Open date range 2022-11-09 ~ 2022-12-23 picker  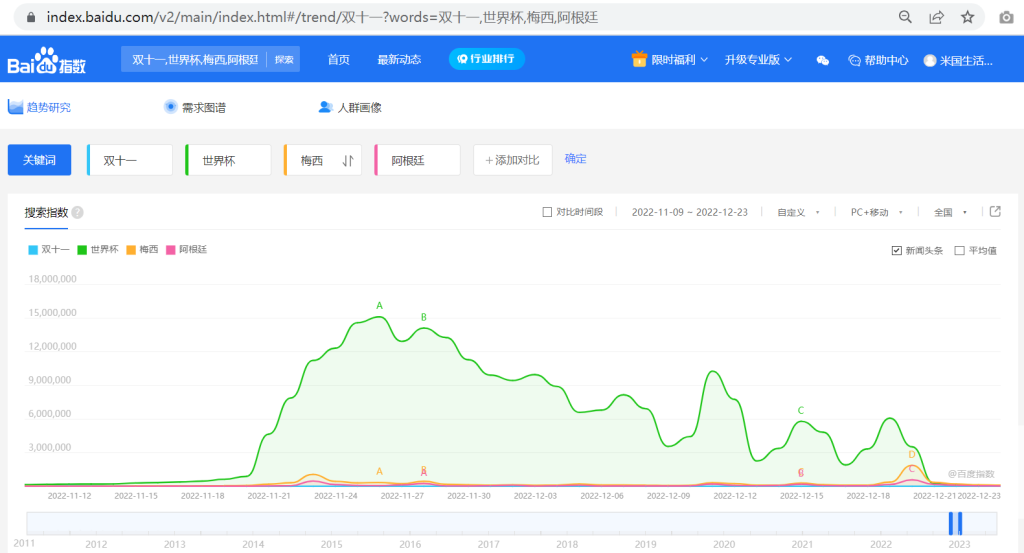[690, 212]
